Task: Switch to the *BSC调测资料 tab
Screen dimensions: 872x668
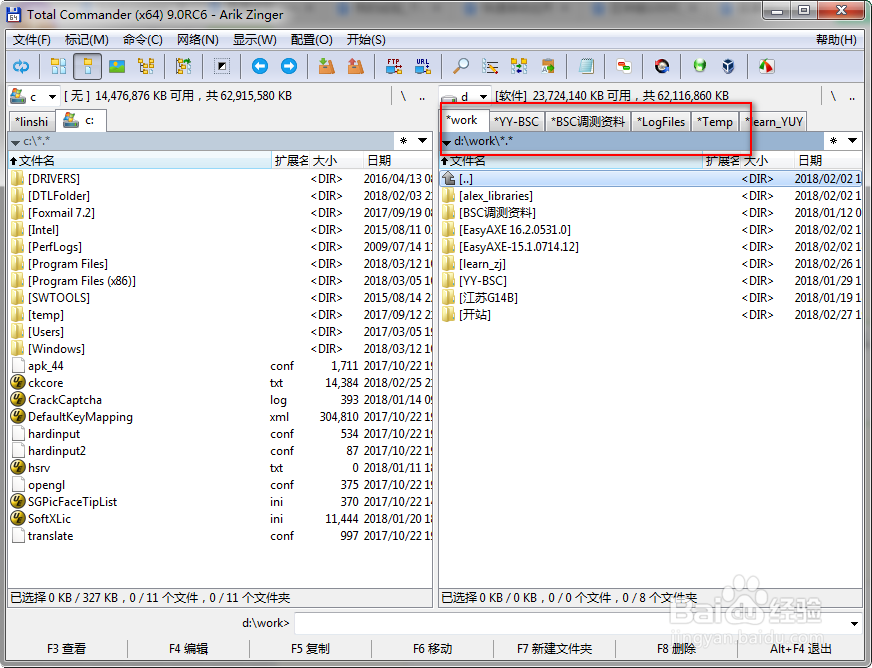Action: [588, 122]
